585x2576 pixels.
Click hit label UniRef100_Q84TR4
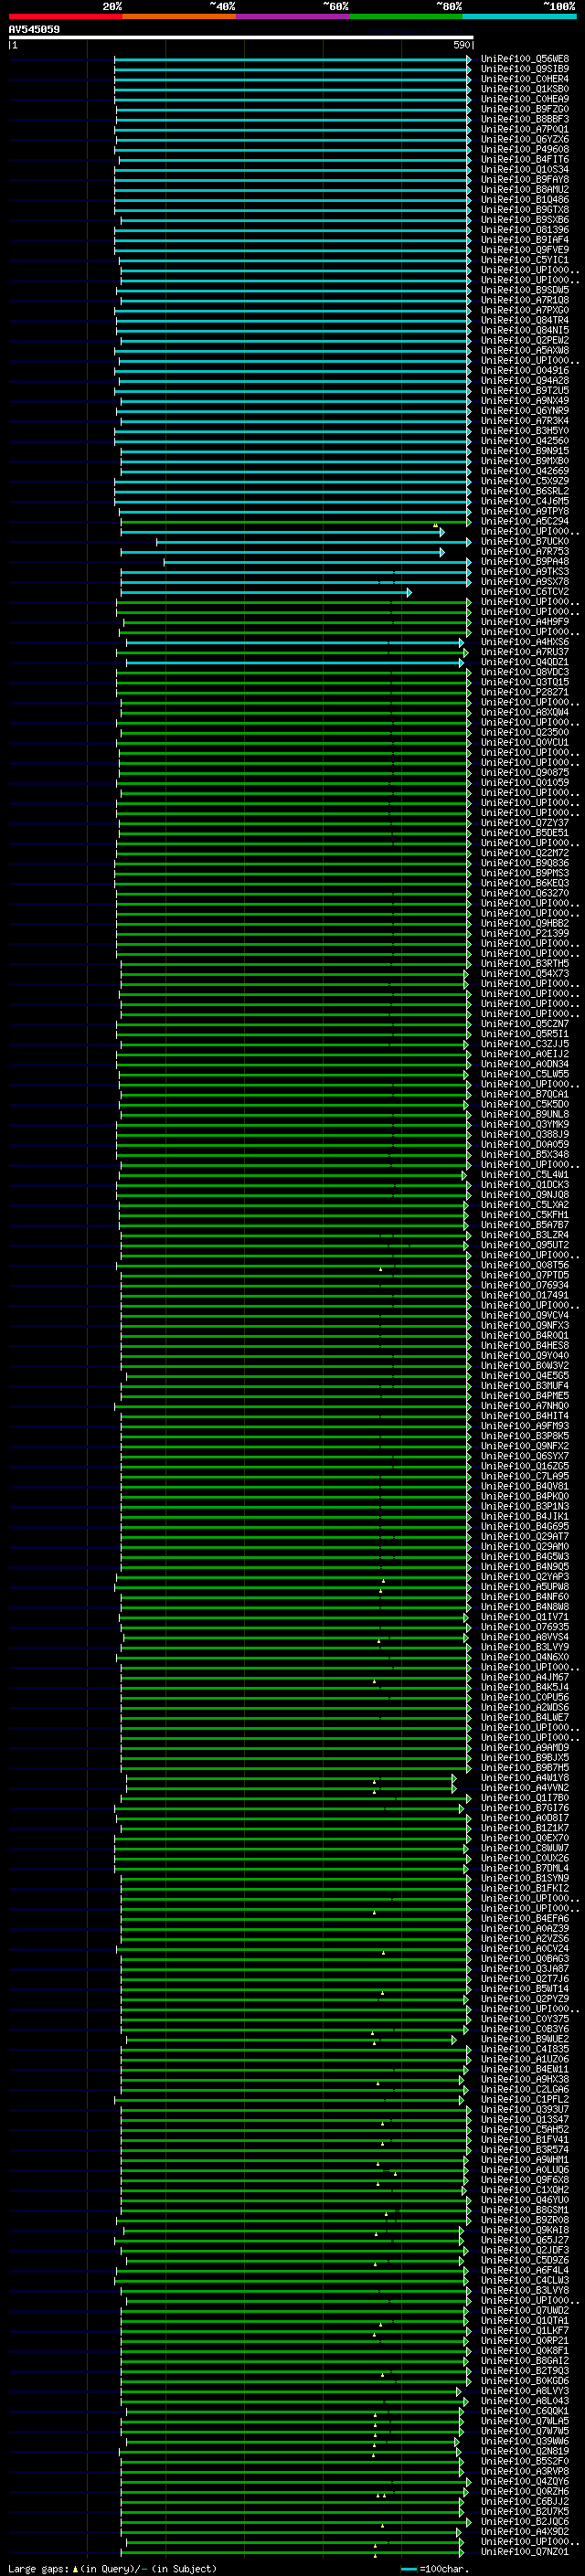[525, 320]
